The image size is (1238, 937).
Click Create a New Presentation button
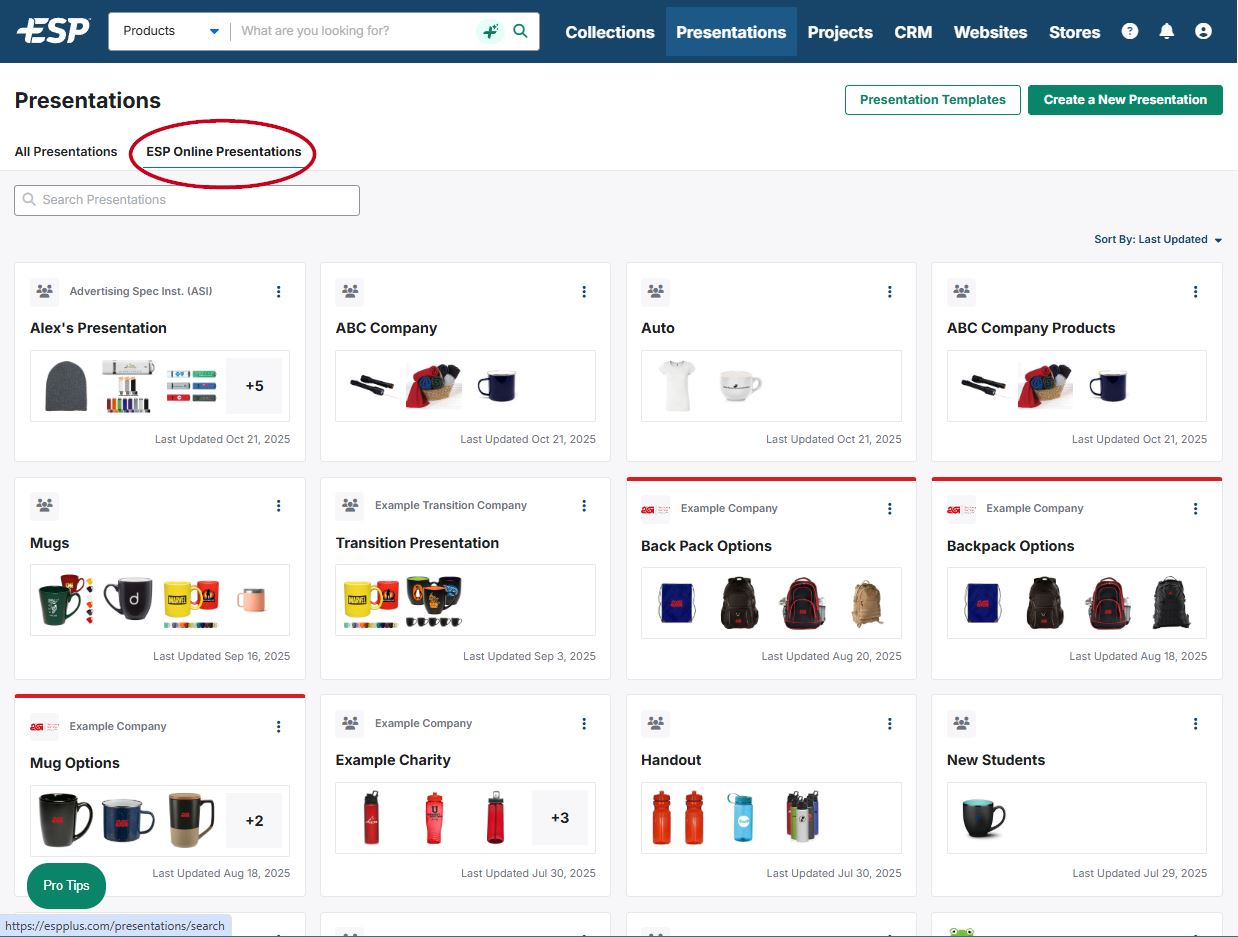[1125, 100]
